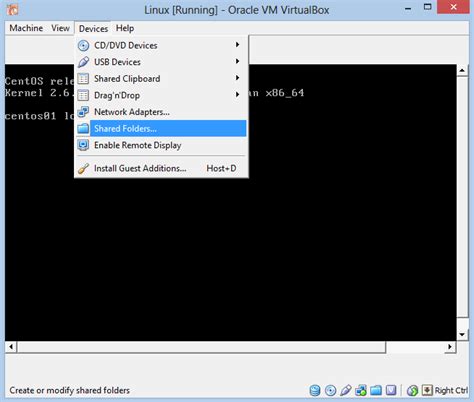Click the Right Ctrl host key label
The height and width of the screenshot is (402, 474).
pos(451,390)
